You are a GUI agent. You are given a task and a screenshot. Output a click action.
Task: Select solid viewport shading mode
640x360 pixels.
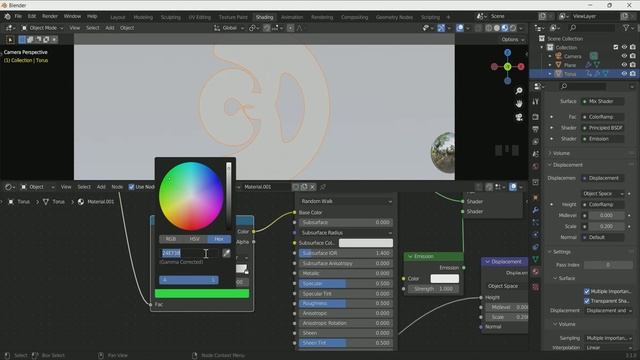click(497, 28)
